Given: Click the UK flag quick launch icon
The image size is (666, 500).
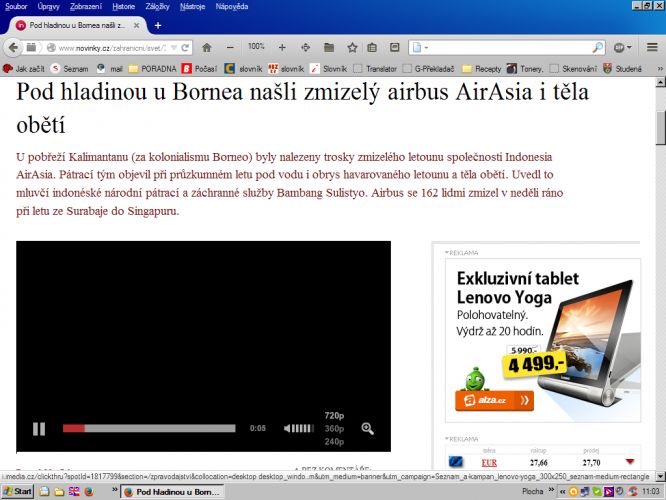Looking at the screenshot, I should coord(74,492).
